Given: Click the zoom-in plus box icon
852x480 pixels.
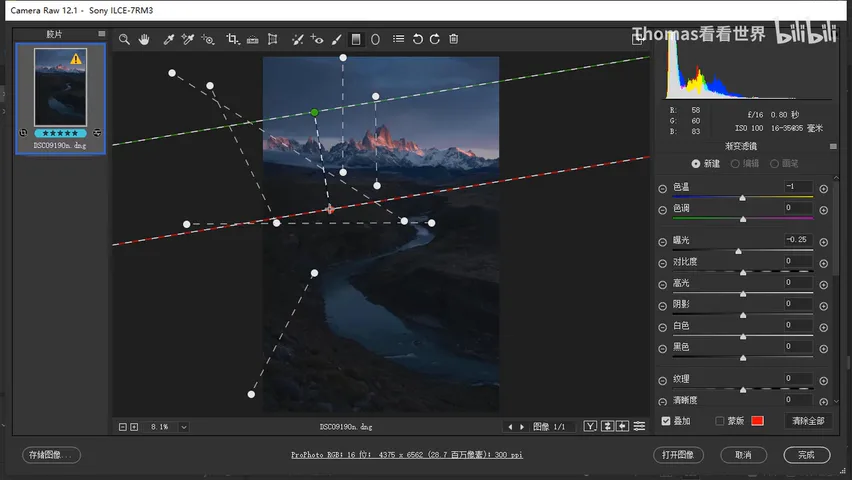Looking at the screenshot, I should [134, 427].
